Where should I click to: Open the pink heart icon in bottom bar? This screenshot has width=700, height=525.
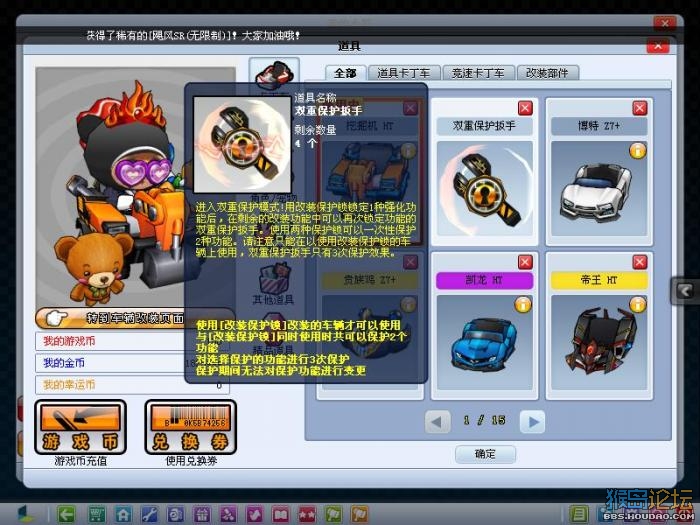coord(254,515)
